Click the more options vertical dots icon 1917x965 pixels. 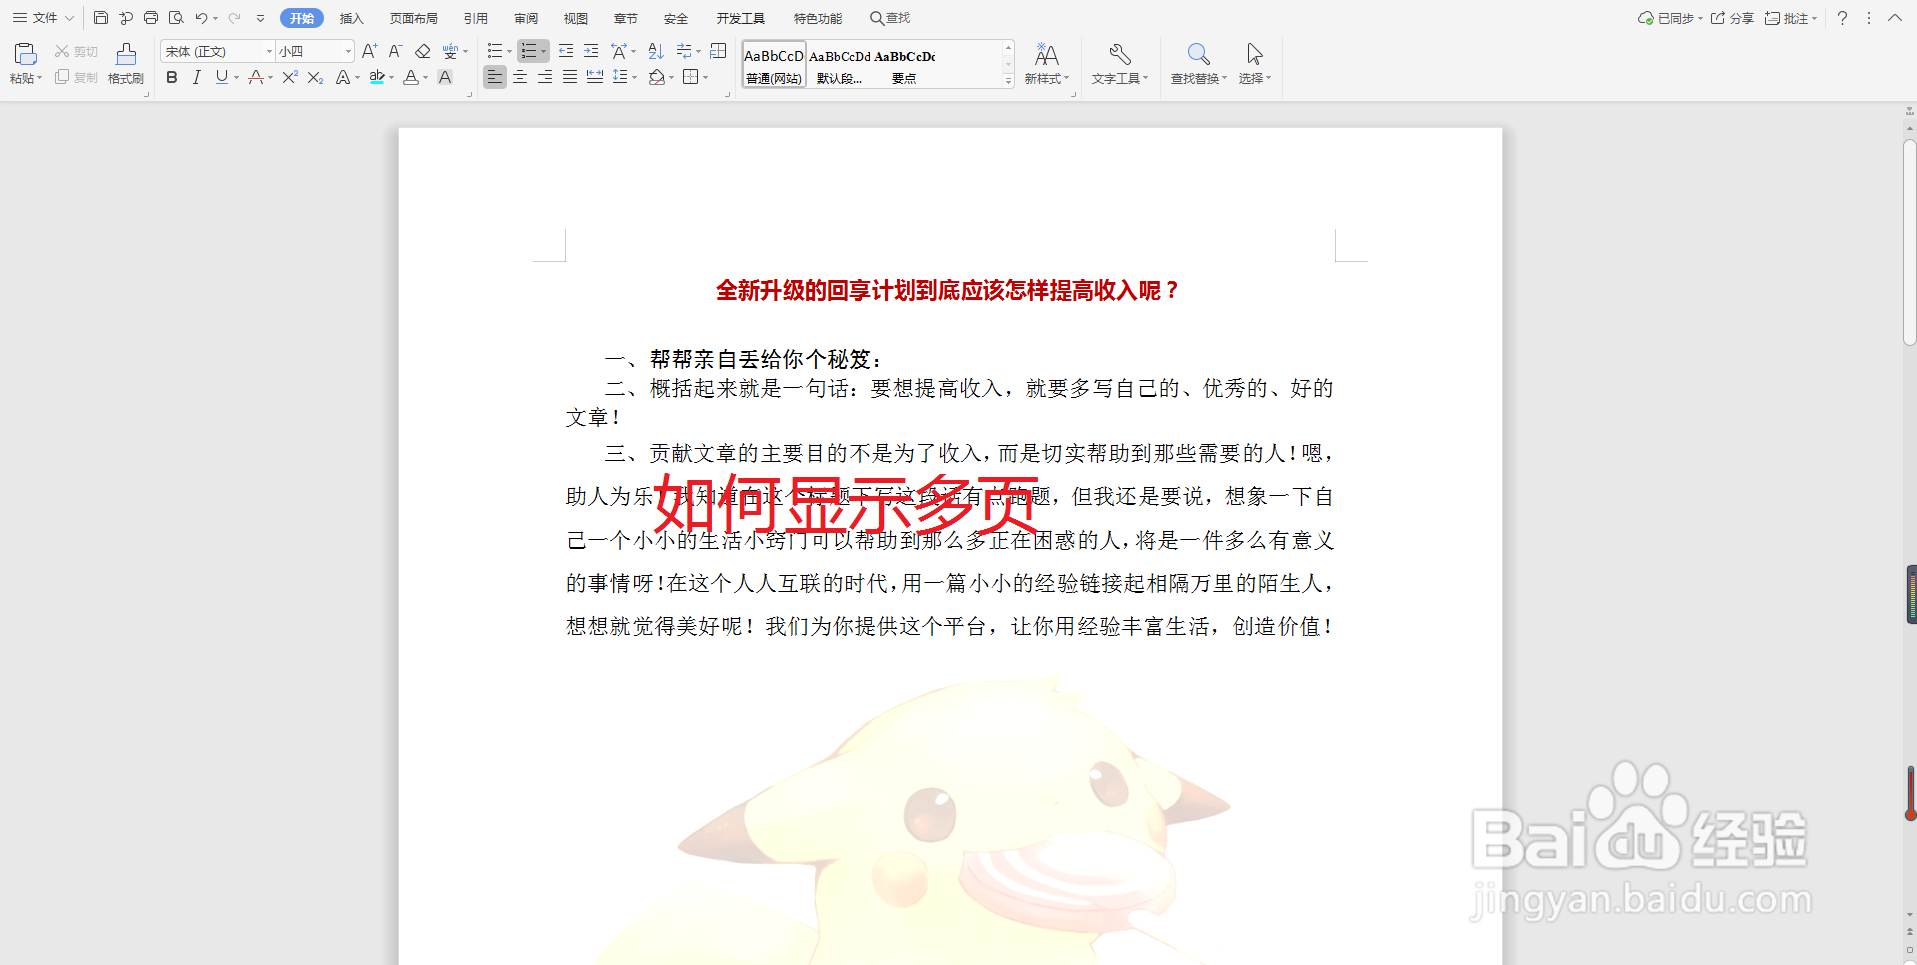(1868, 18)
